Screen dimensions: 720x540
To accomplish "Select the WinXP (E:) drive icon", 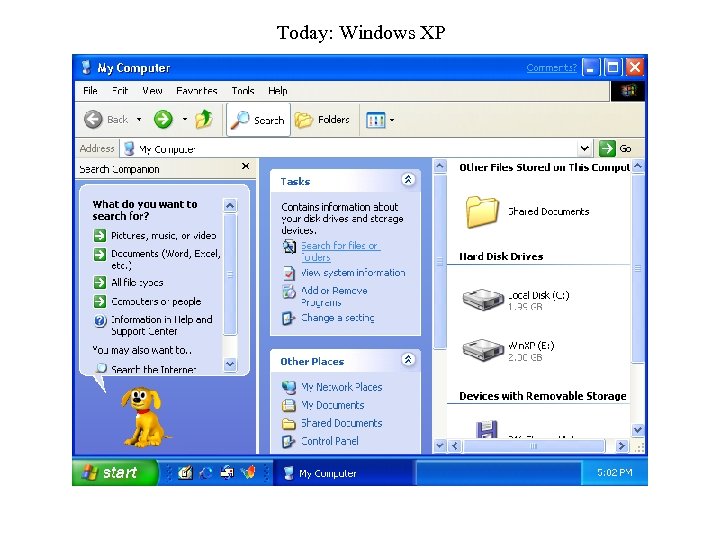I will point(483,350).
